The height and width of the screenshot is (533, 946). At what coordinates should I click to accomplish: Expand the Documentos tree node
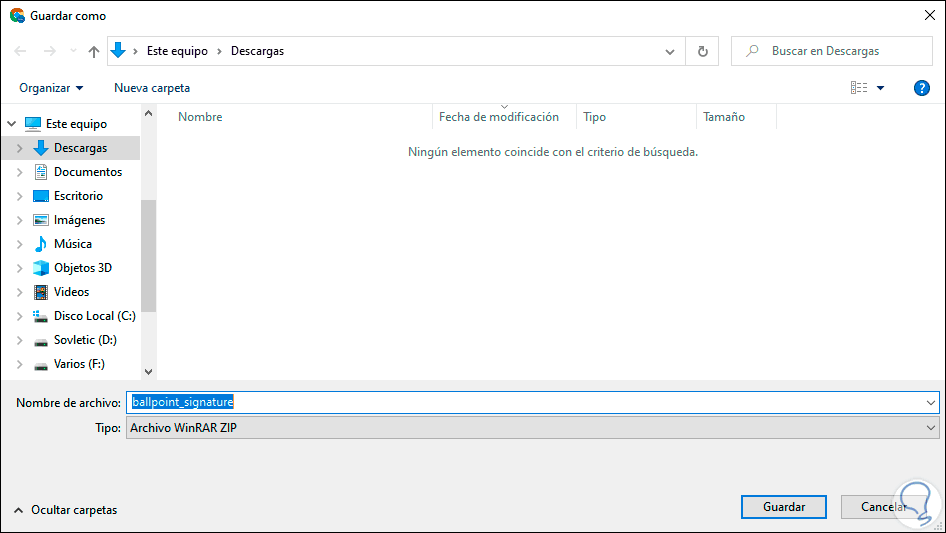pos(19,172)
